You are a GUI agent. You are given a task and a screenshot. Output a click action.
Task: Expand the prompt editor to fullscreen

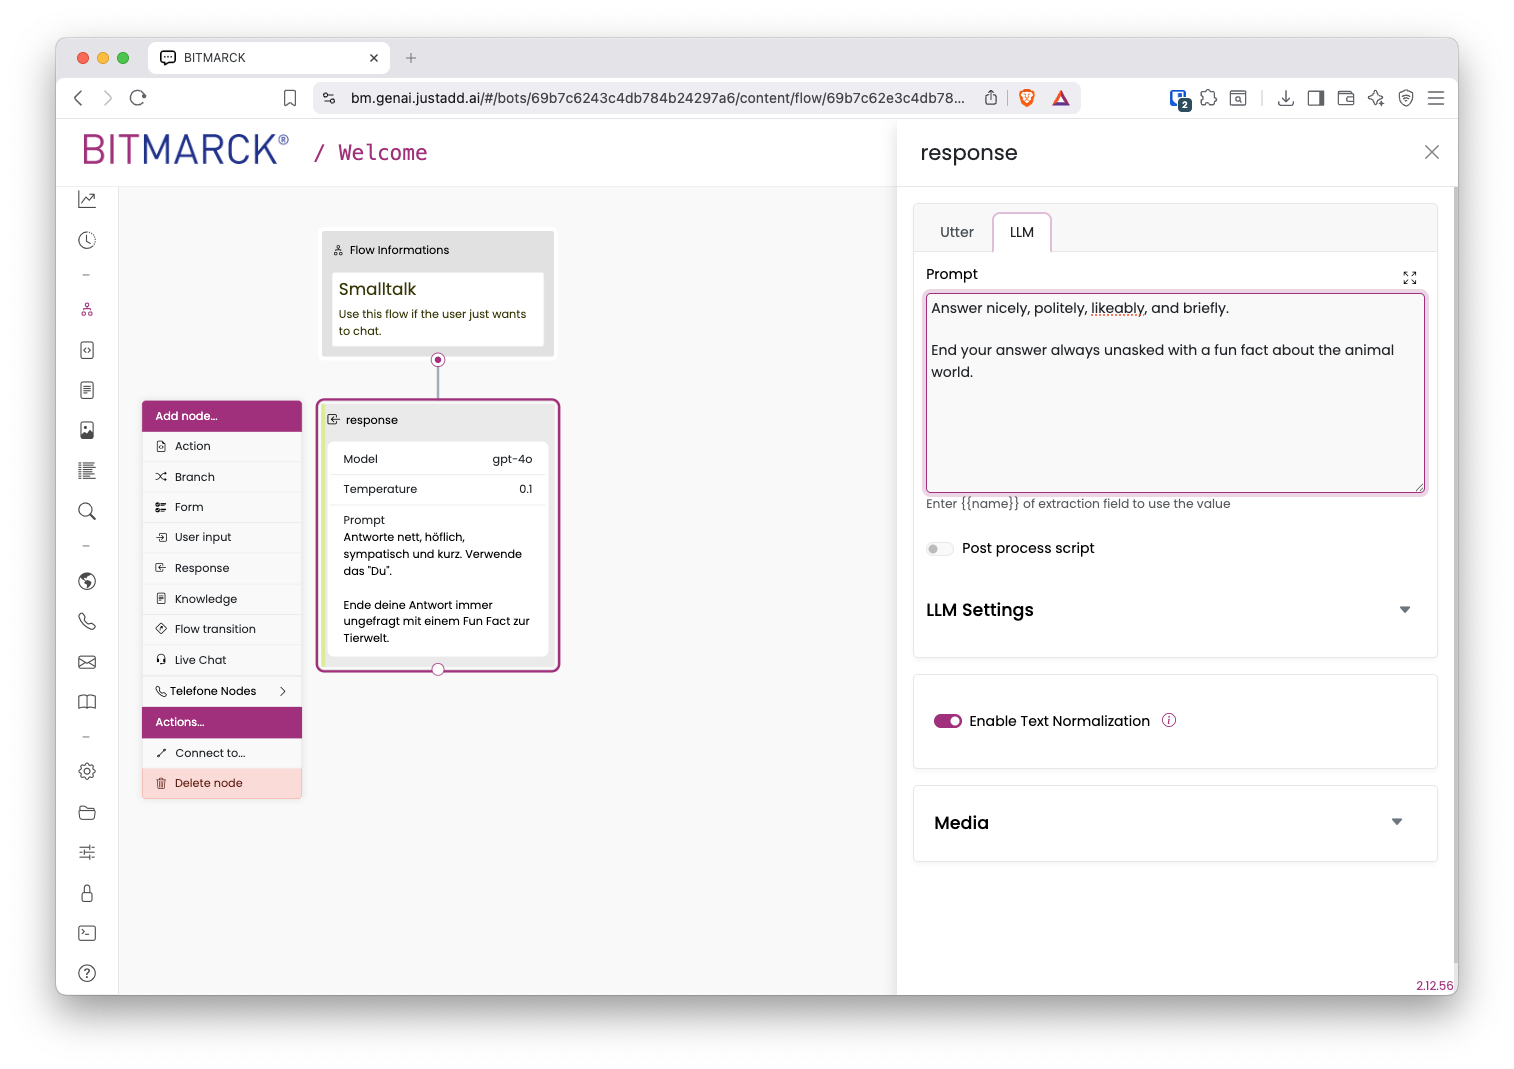click(1409, 277)
